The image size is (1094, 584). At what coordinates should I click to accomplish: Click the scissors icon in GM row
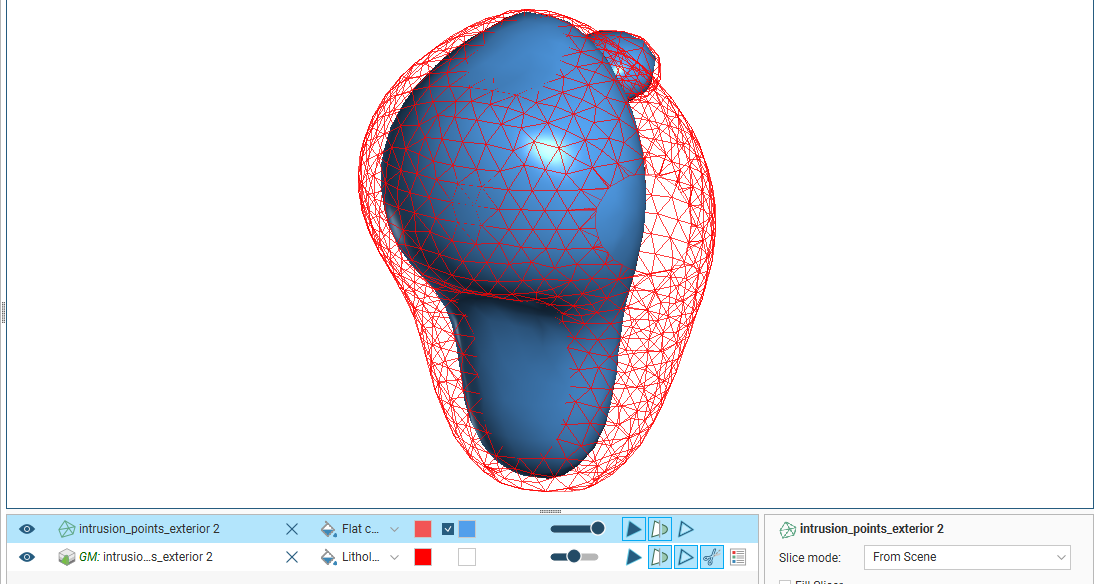pos(712,557)
